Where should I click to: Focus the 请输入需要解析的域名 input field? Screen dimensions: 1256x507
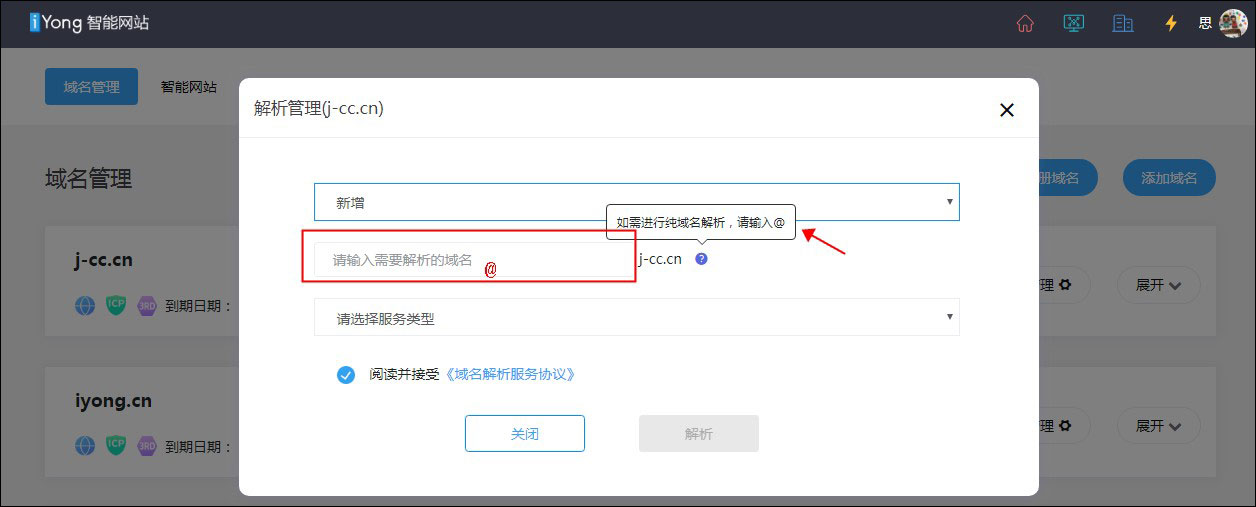coord(470,260)
